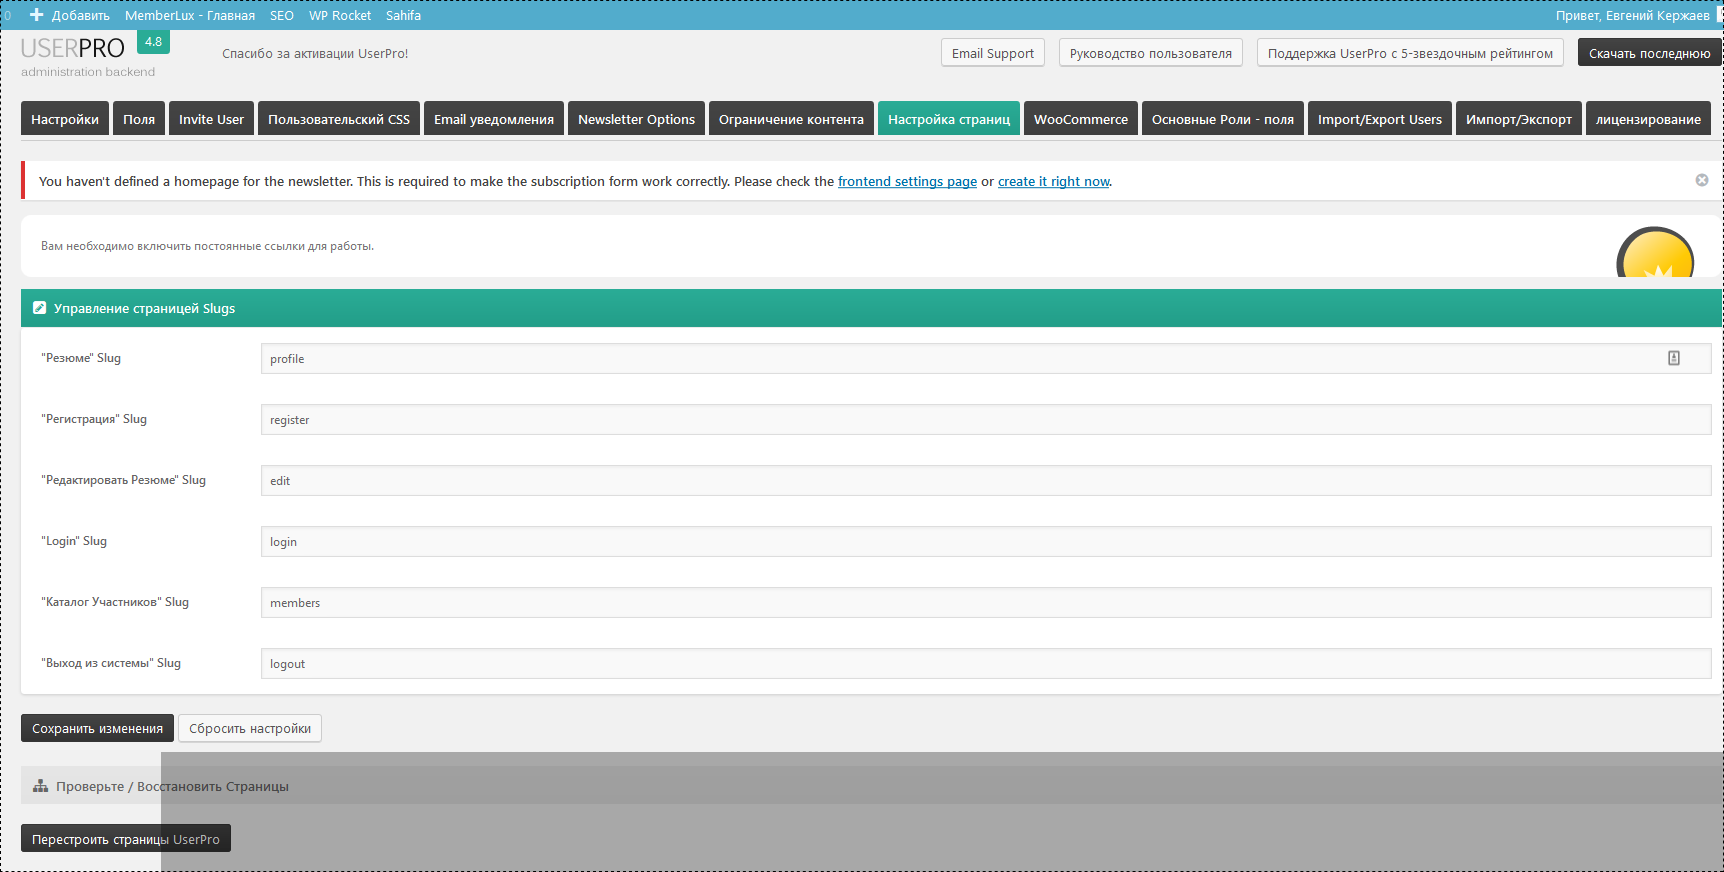Select the Настройка страниц tab

(x=949, y=118)
